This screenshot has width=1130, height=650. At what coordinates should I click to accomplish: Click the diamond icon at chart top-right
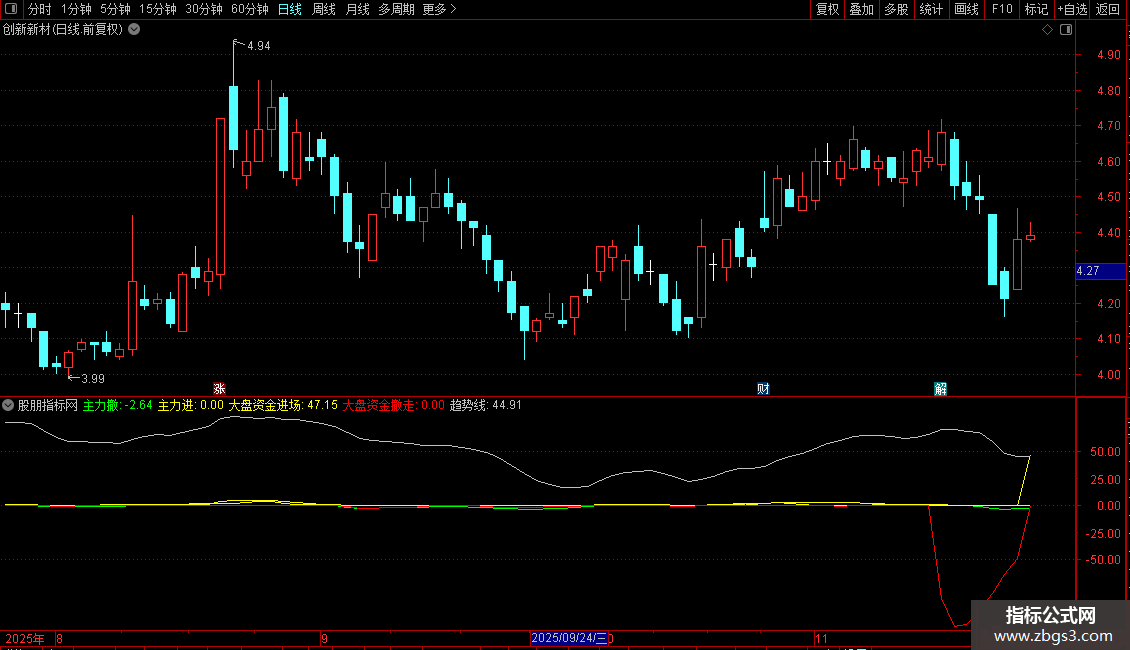pyautogui.click(x=1047, y=30)
